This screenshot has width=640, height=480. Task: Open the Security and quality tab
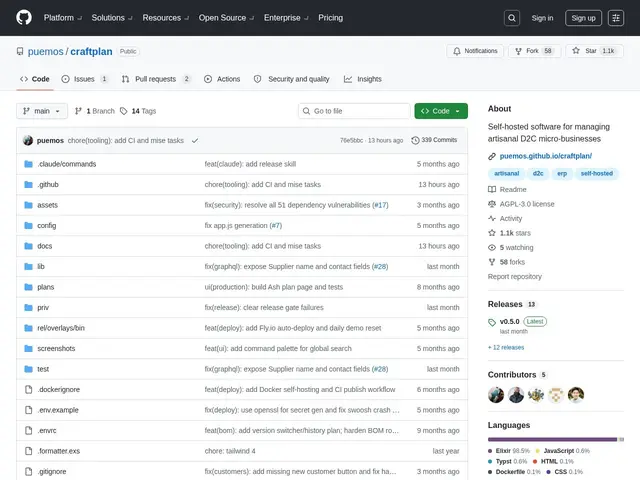click(x=291, y=79)
